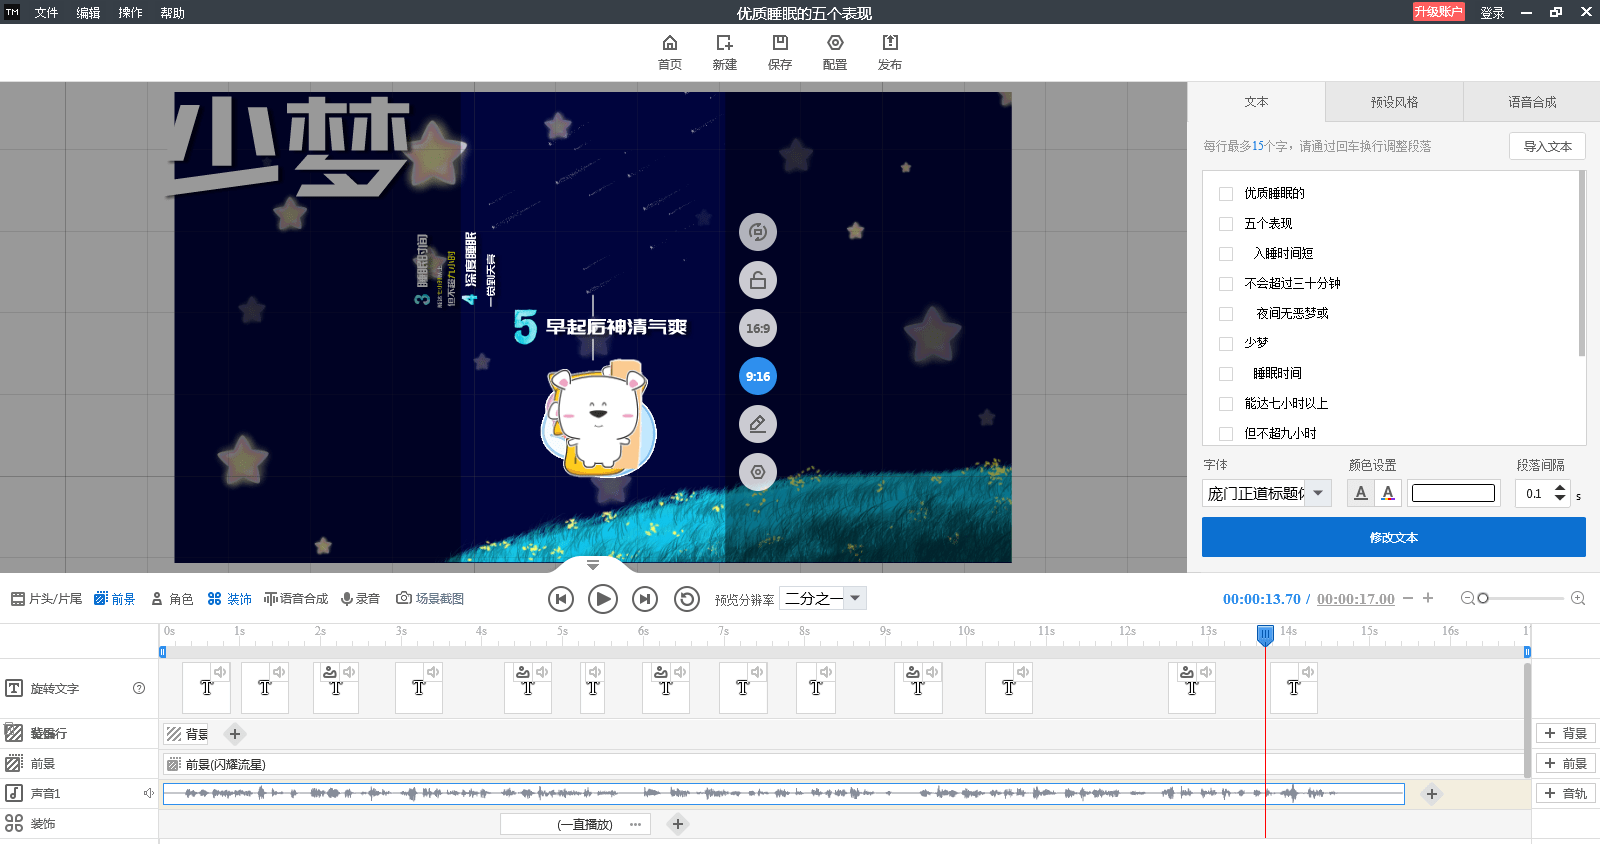The width and height of the screenshot is (1600, 844).
Task: Check the 少梦 text line
Action: coord(1226,344)
